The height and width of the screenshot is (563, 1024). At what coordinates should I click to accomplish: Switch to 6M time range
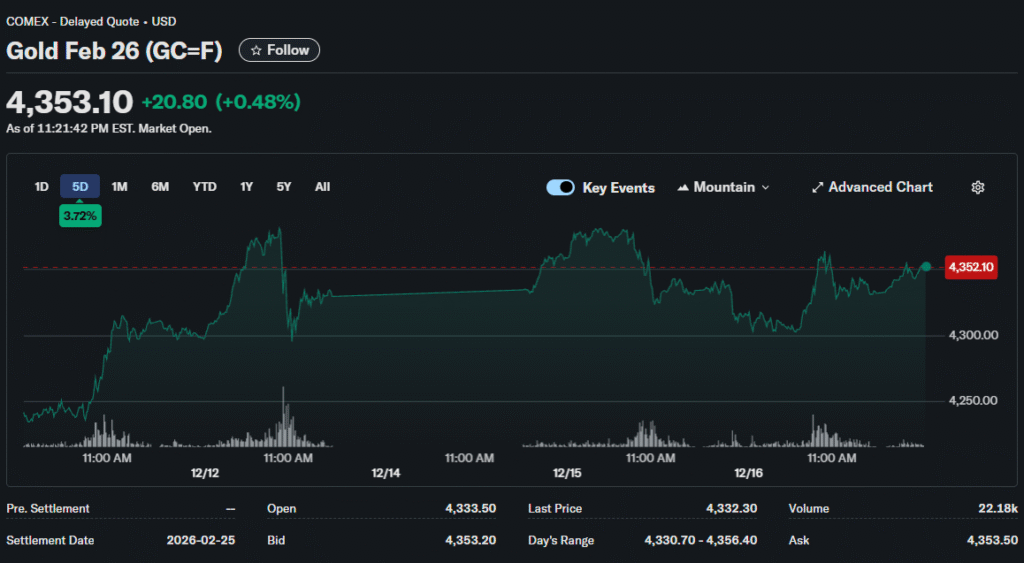coord(160,186)
